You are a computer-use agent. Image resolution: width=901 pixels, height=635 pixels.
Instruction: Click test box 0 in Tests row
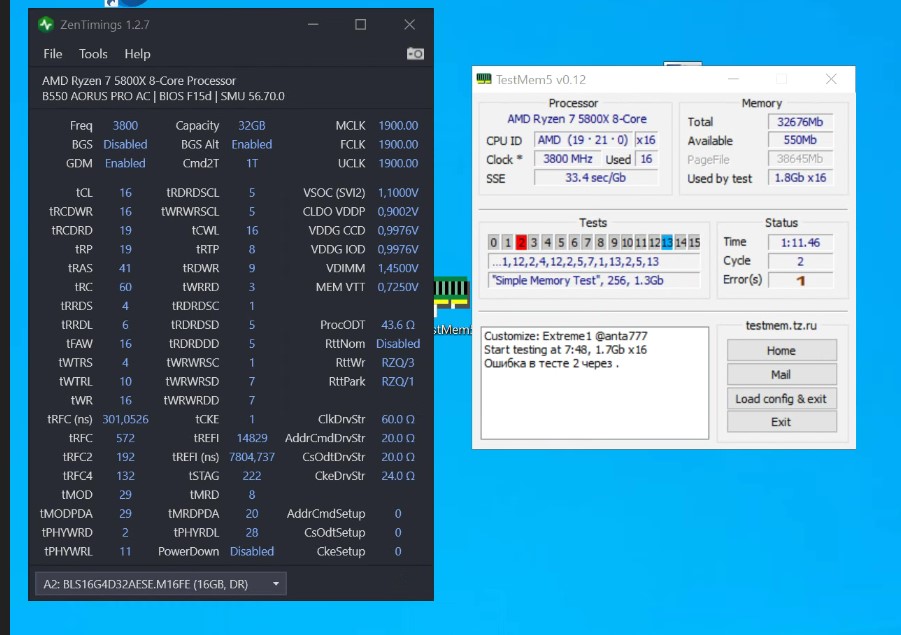(x=493, y=243)
